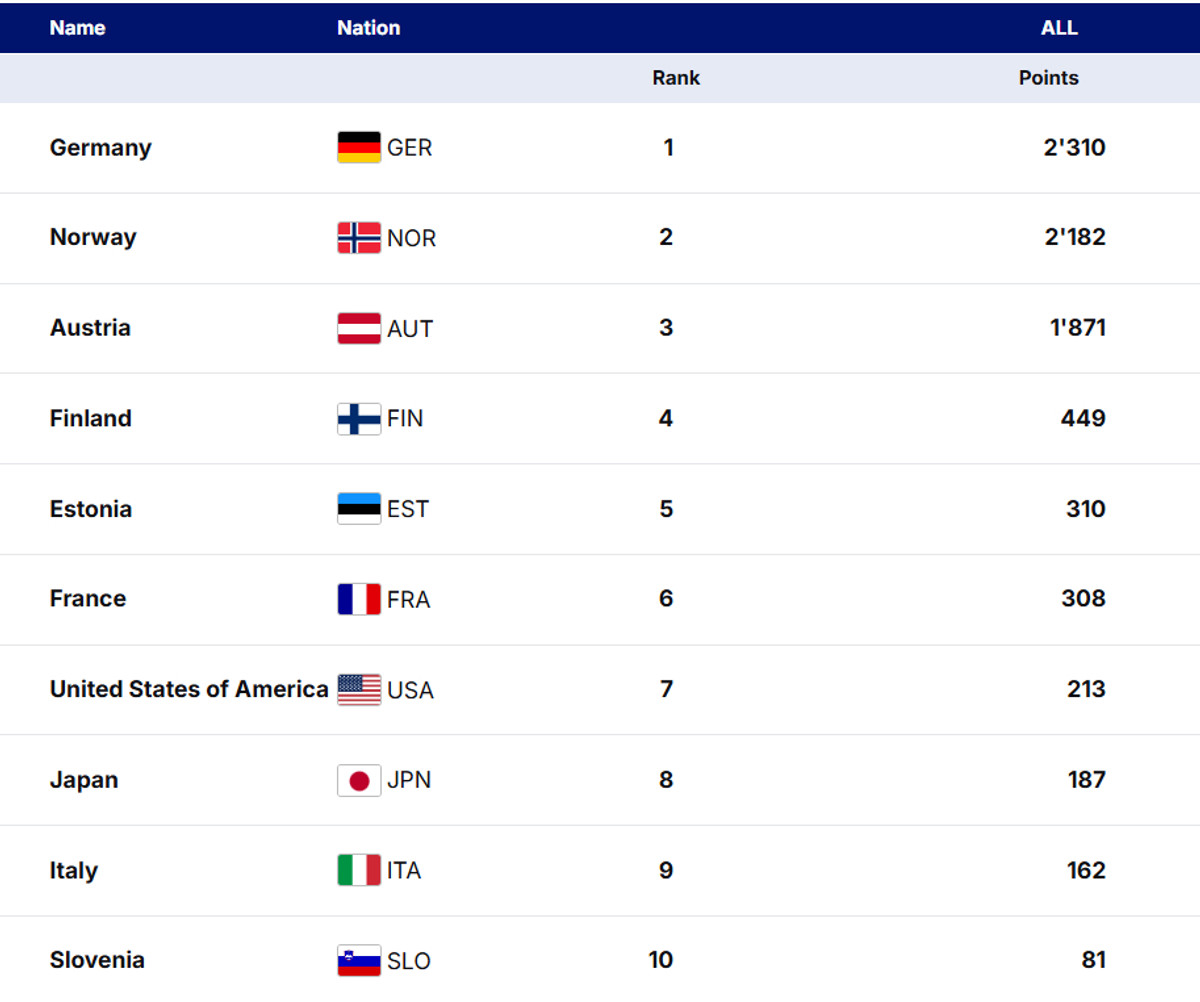The height and width of the screenshot is (1002, 1200).
Task: Click the Finland flag icon
Action: (x=359, y=419)
